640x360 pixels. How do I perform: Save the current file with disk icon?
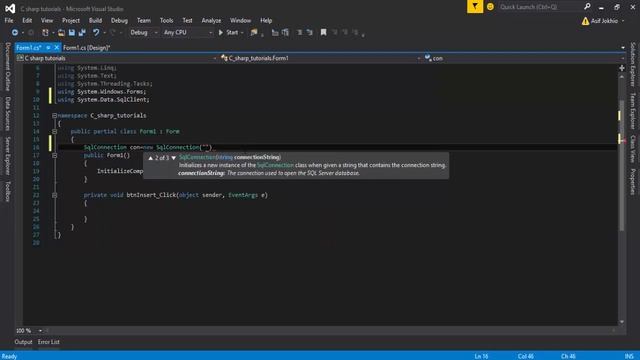point(71,32)
